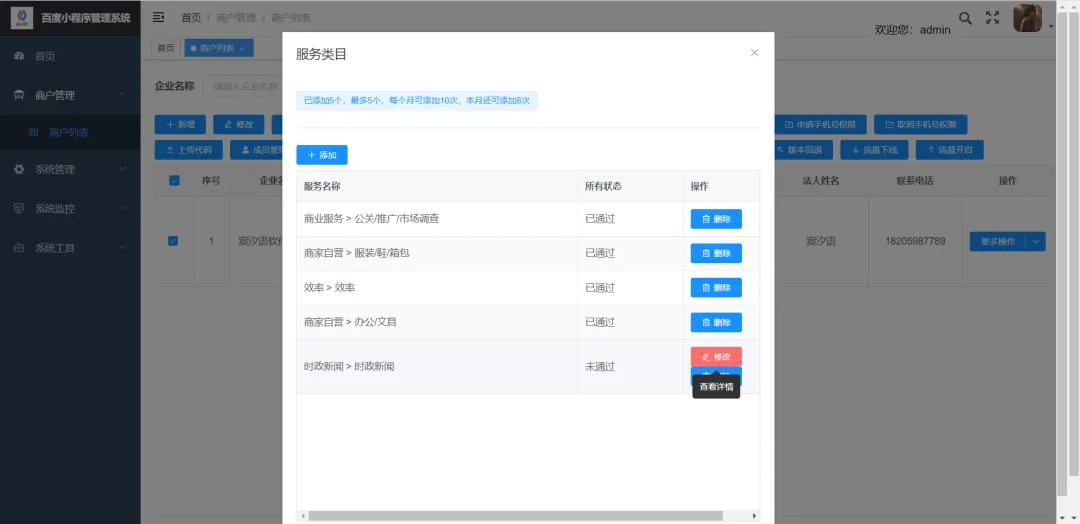
Task: Click 首页 breadcrumb link
Action: coord(191,18)
